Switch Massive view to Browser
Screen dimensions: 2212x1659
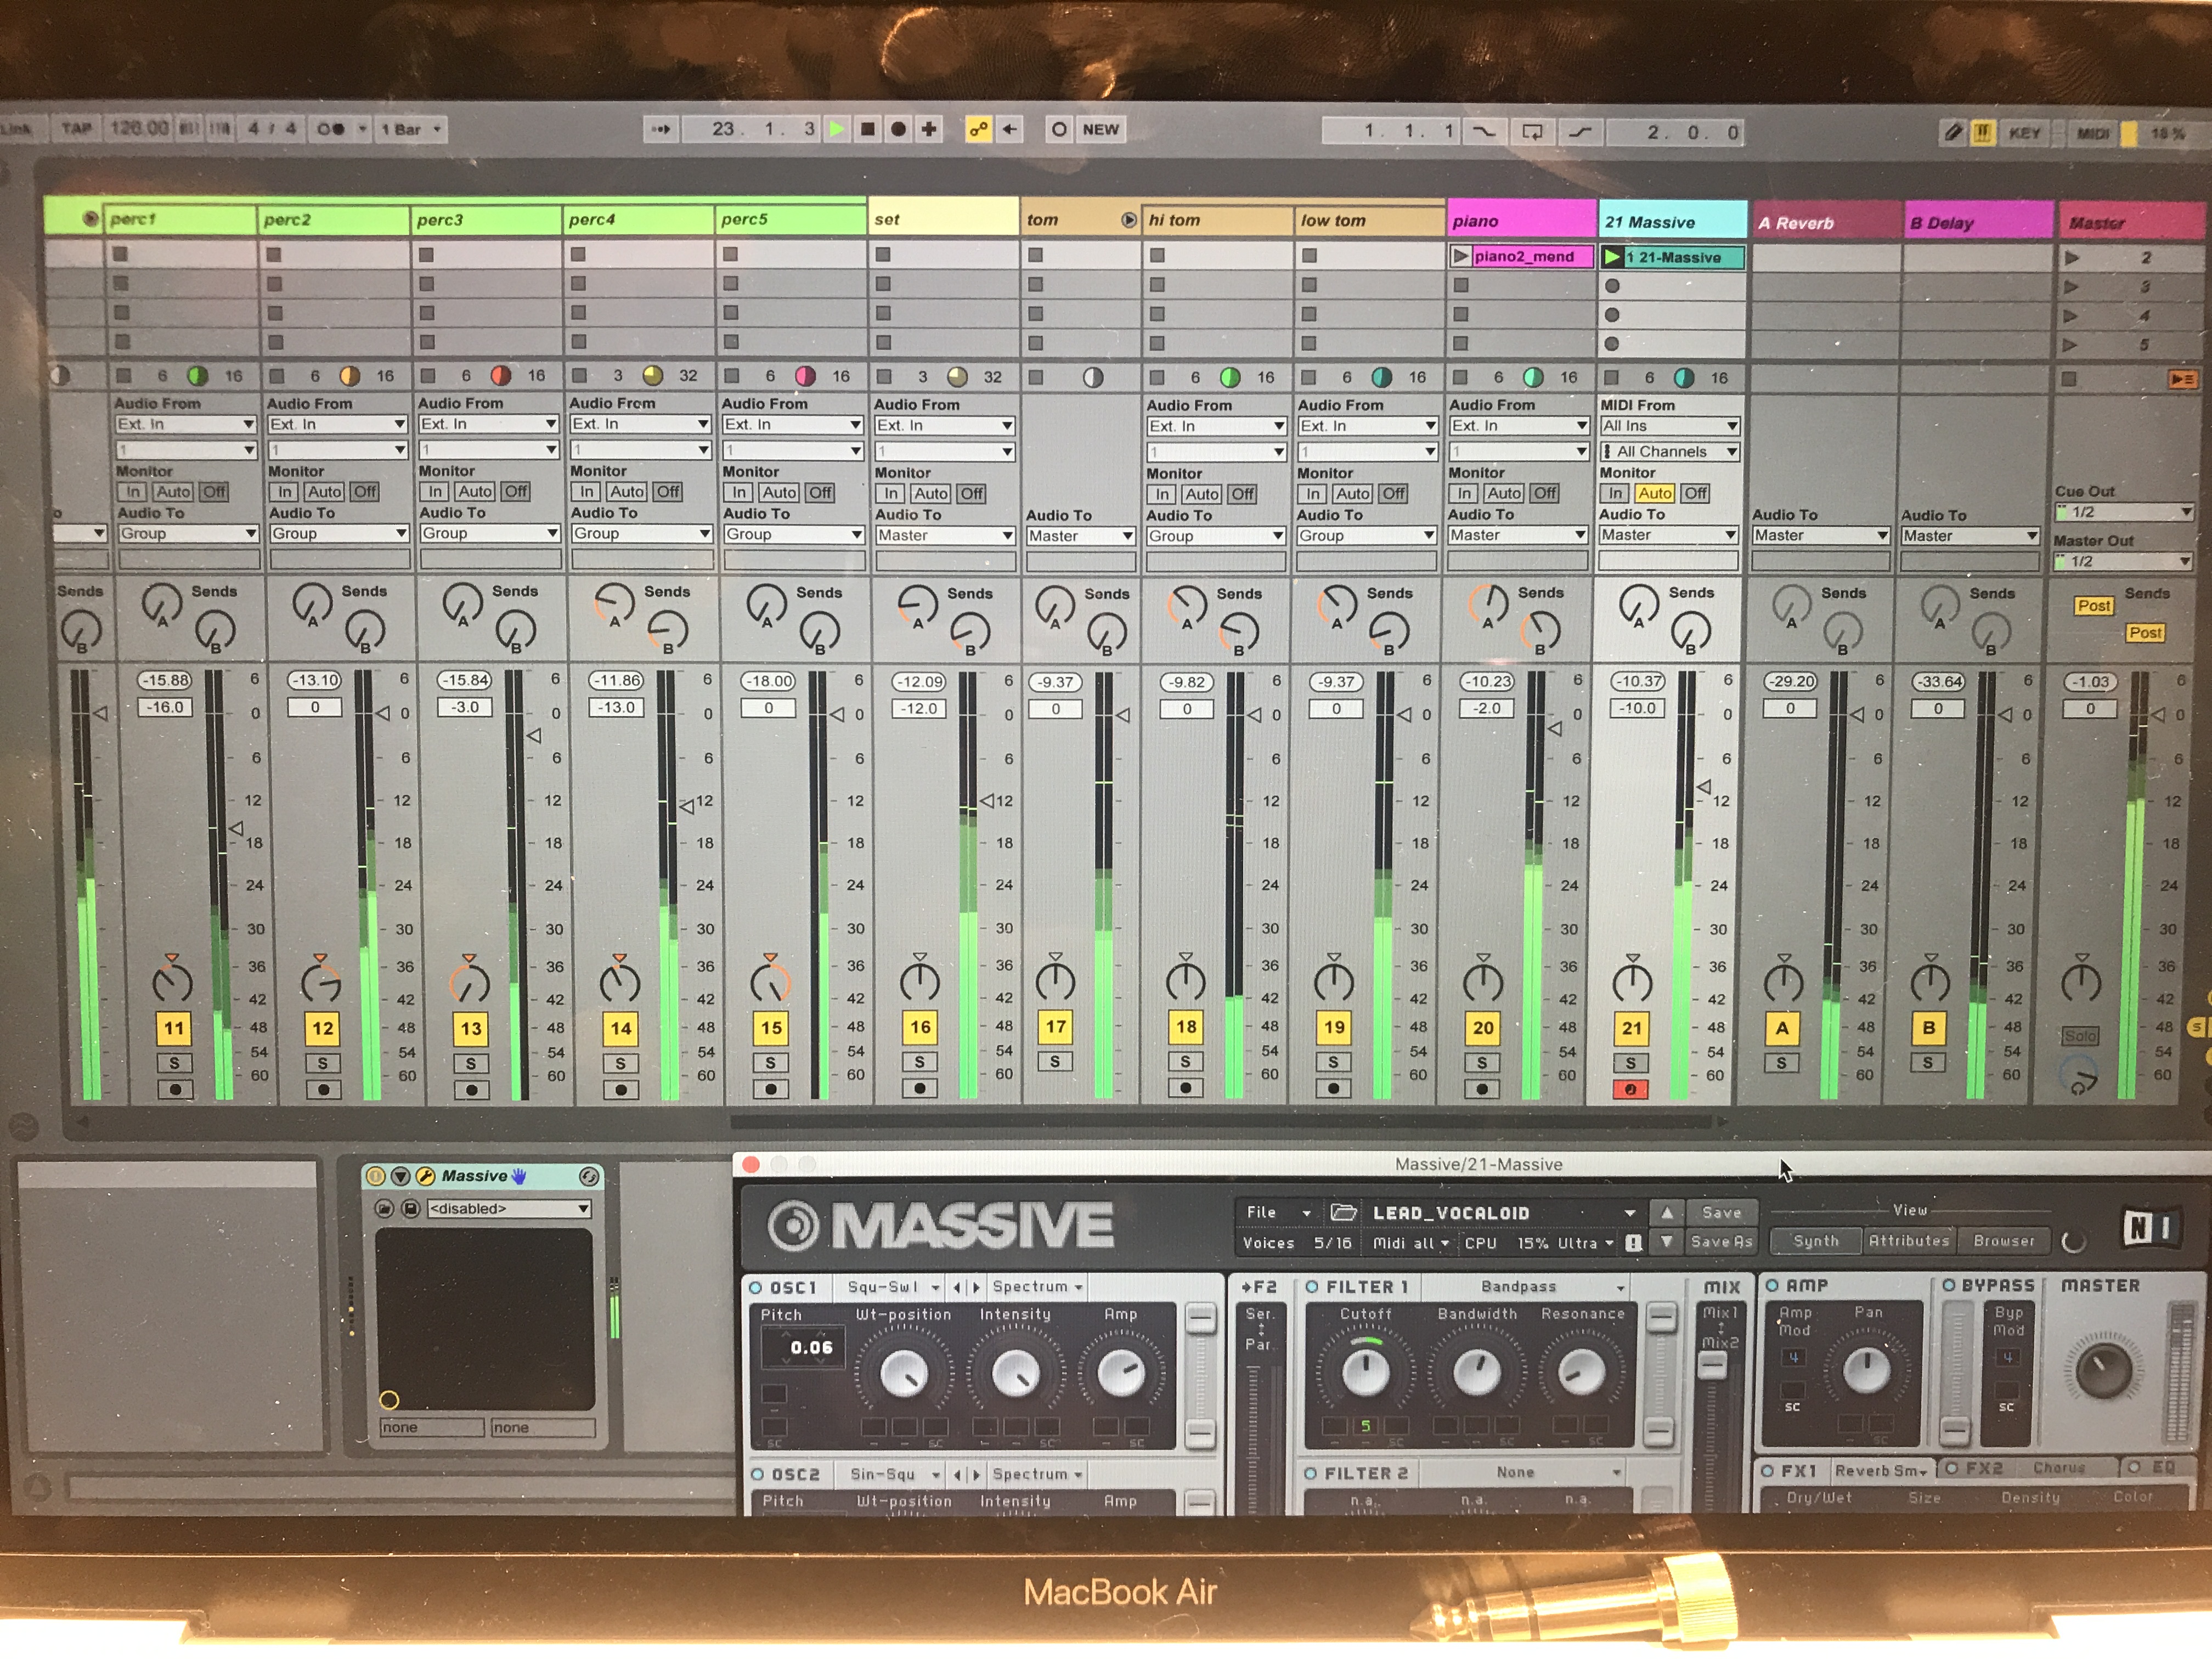tap(2004, 1241)
